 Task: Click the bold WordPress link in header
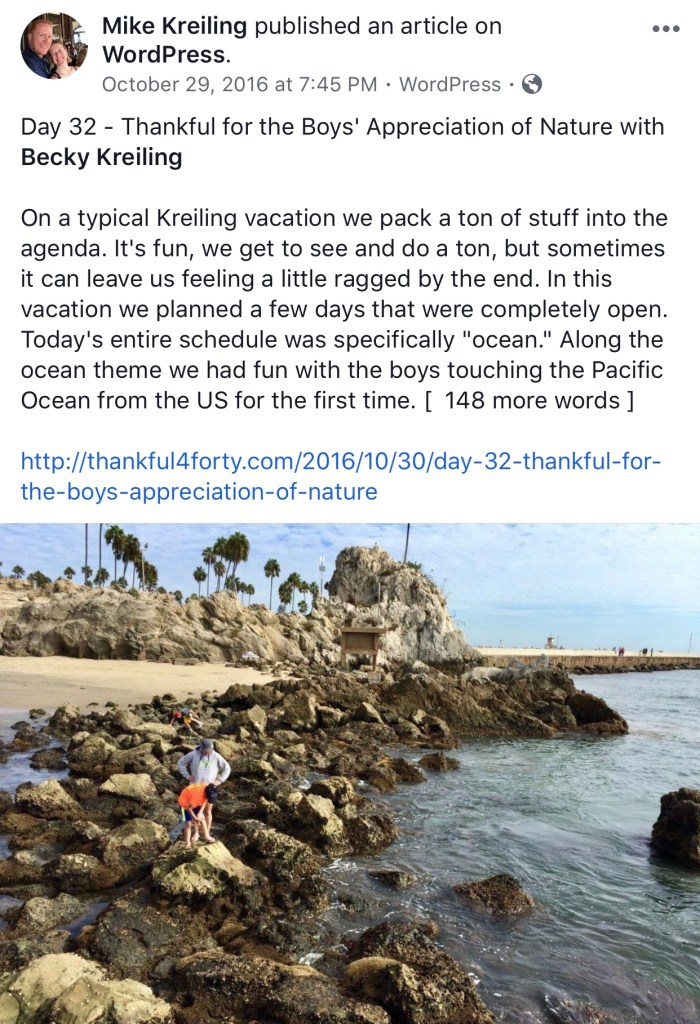[x=164, y=53]
